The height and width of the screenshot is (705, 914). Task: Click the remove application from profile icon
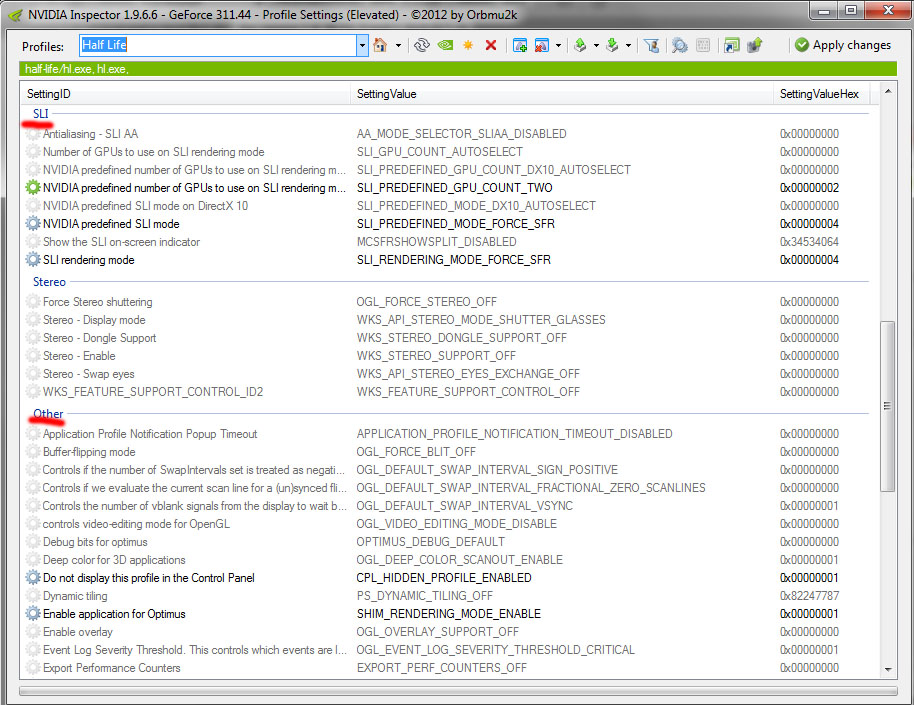click(x=542, y=45)
